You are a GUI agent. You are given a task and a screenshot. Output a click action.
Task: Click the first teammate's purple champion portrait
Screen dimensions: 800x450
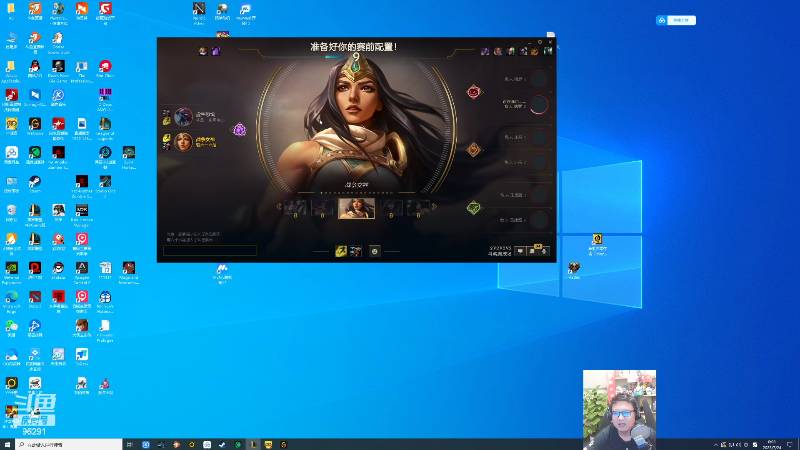point(183,117)
